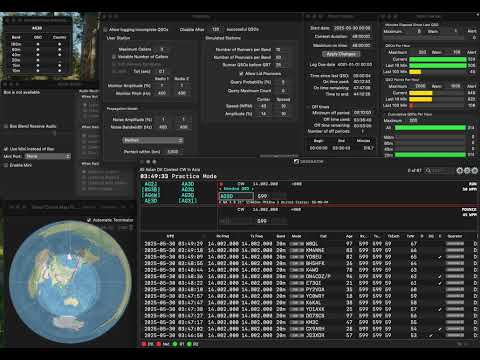480x360 pixels.
Task: Click the rightmost round icon beside the search field
Action: click(x=475, y=171)
